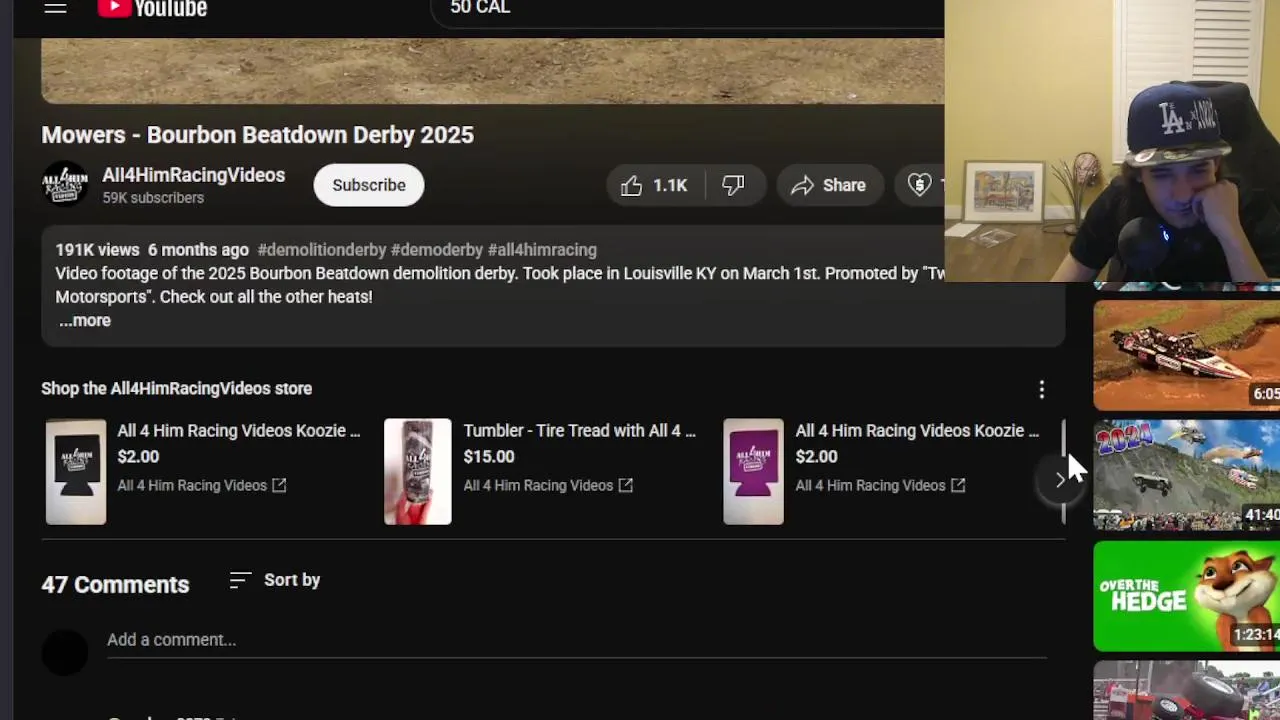The height and width of the screenshot is (720, 1280).
Task: Open black Koozie product thumbnail
Action: pyautogui.click(x=76, y=472)
